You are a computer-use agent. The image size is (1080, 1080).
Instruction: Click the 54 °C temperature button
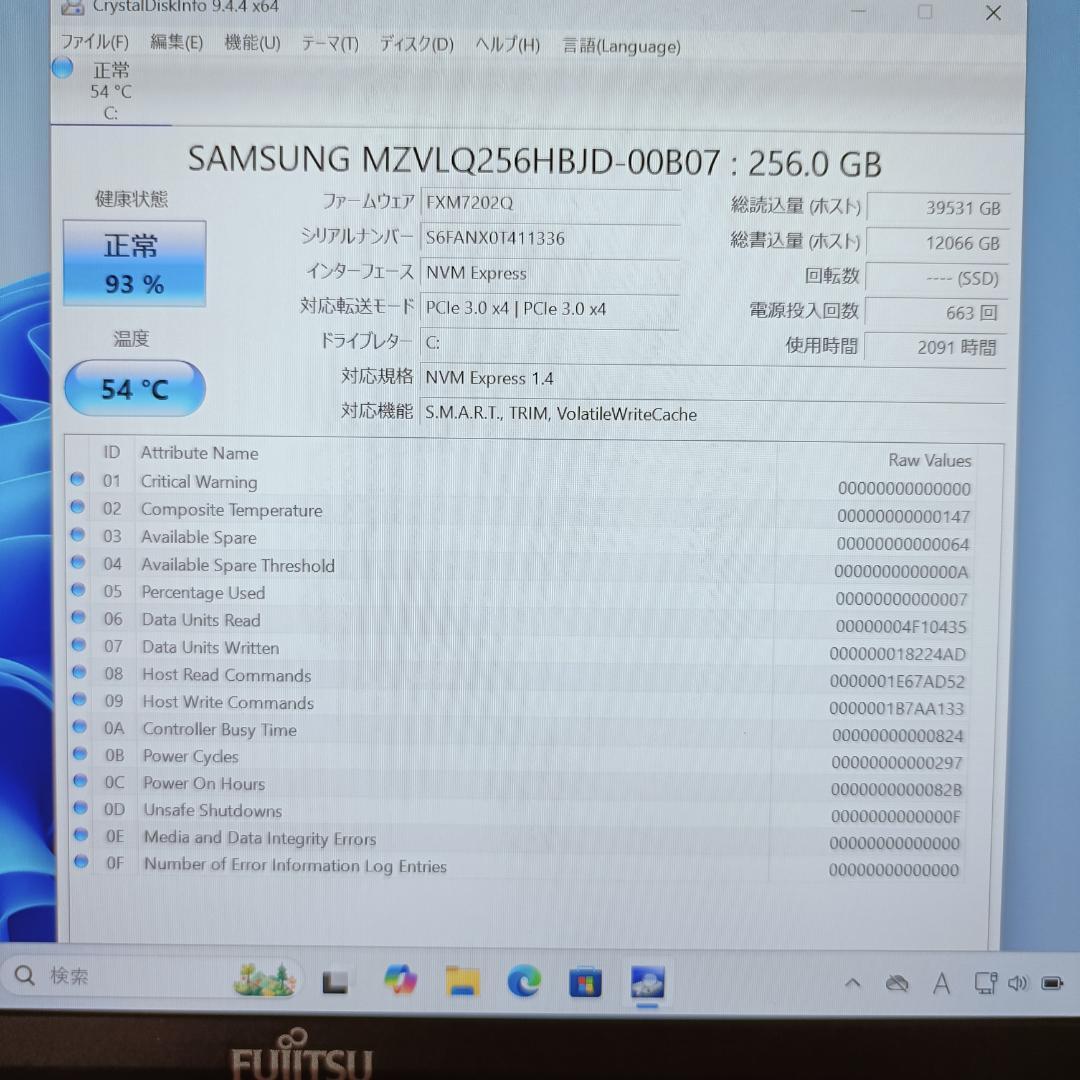point(135,388)
